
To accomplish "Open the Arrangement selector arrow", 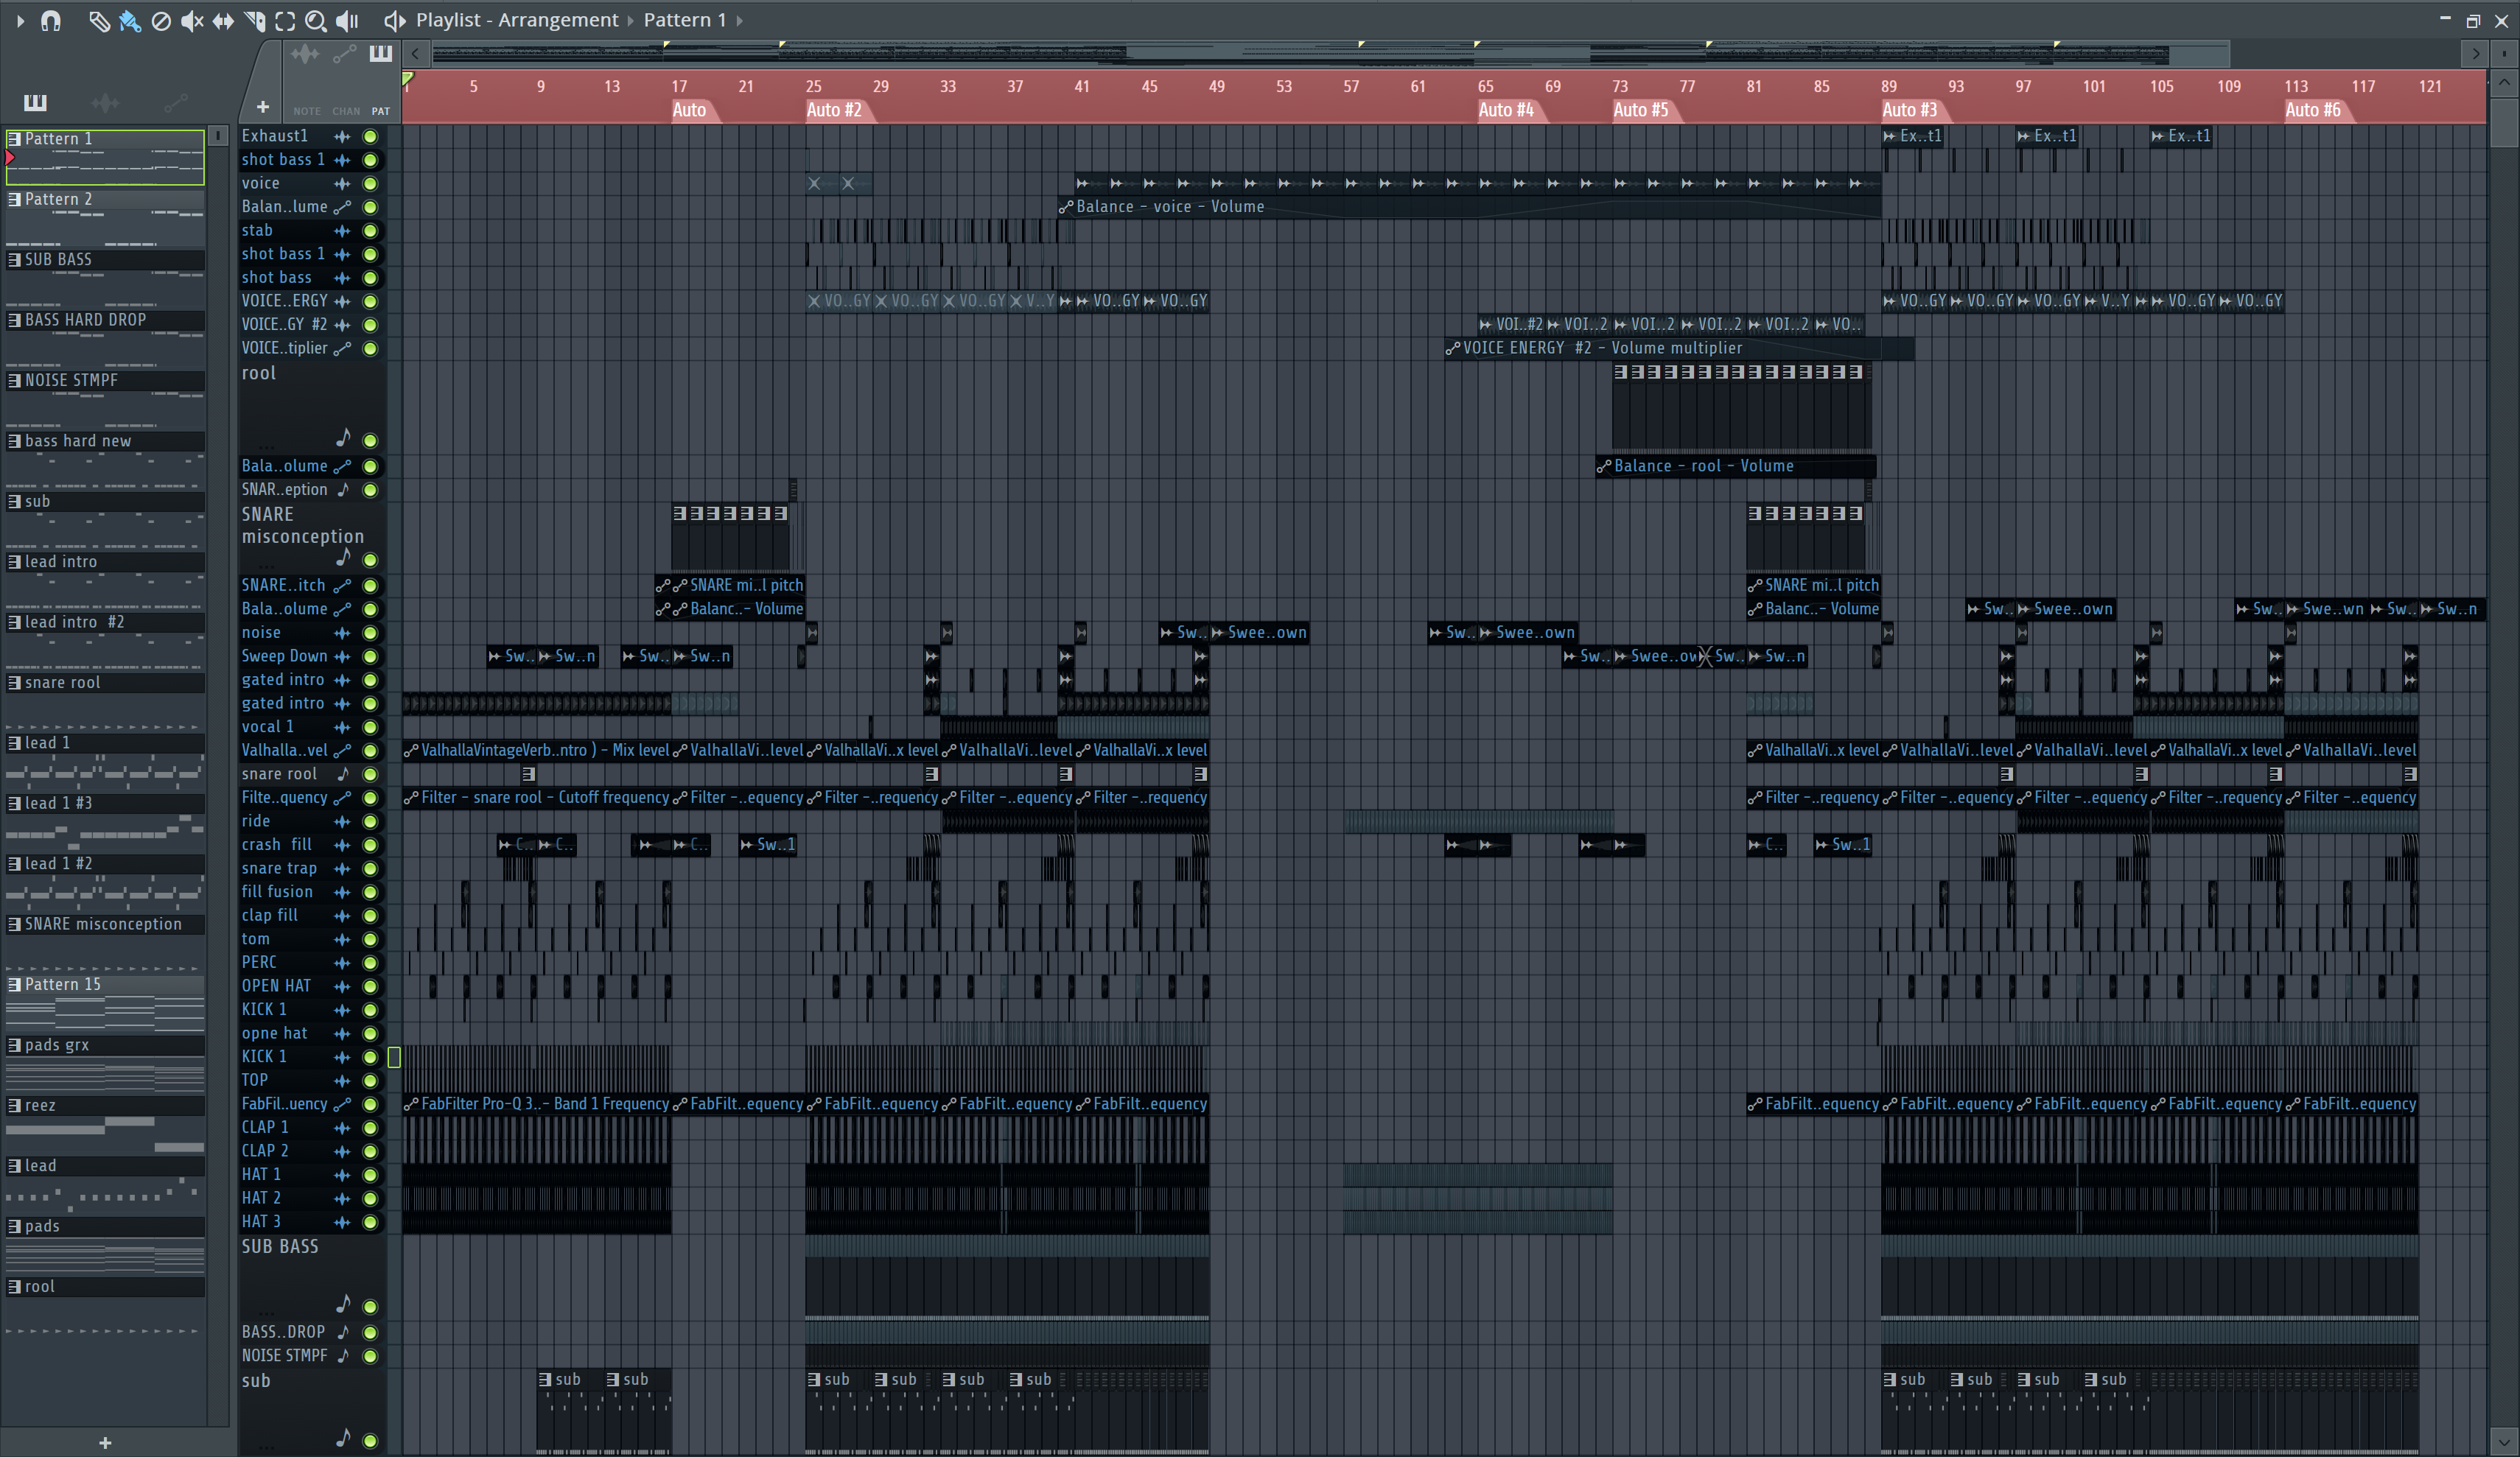I will point(631,20).
